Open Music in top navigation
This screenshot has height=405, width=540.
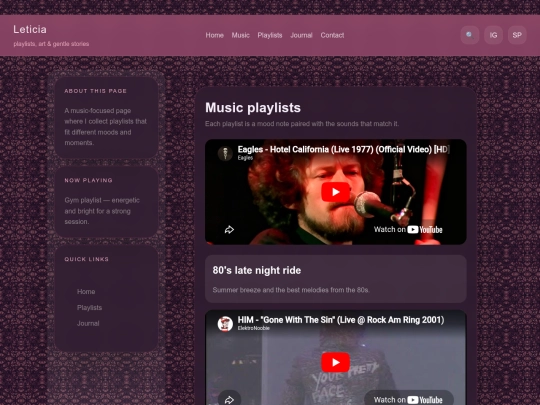coord(240,35)
